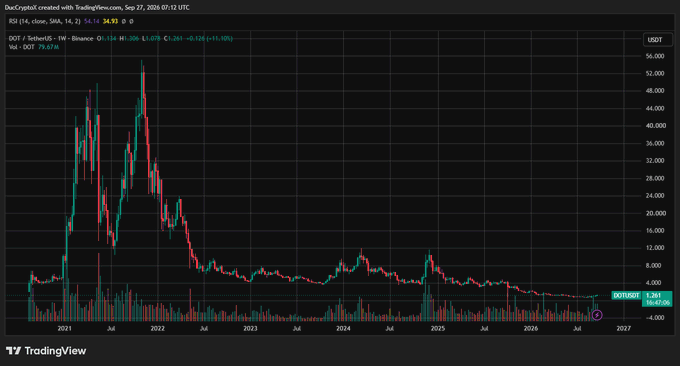Click the yellow RSI value 34.93

click(x=110, y=21)
